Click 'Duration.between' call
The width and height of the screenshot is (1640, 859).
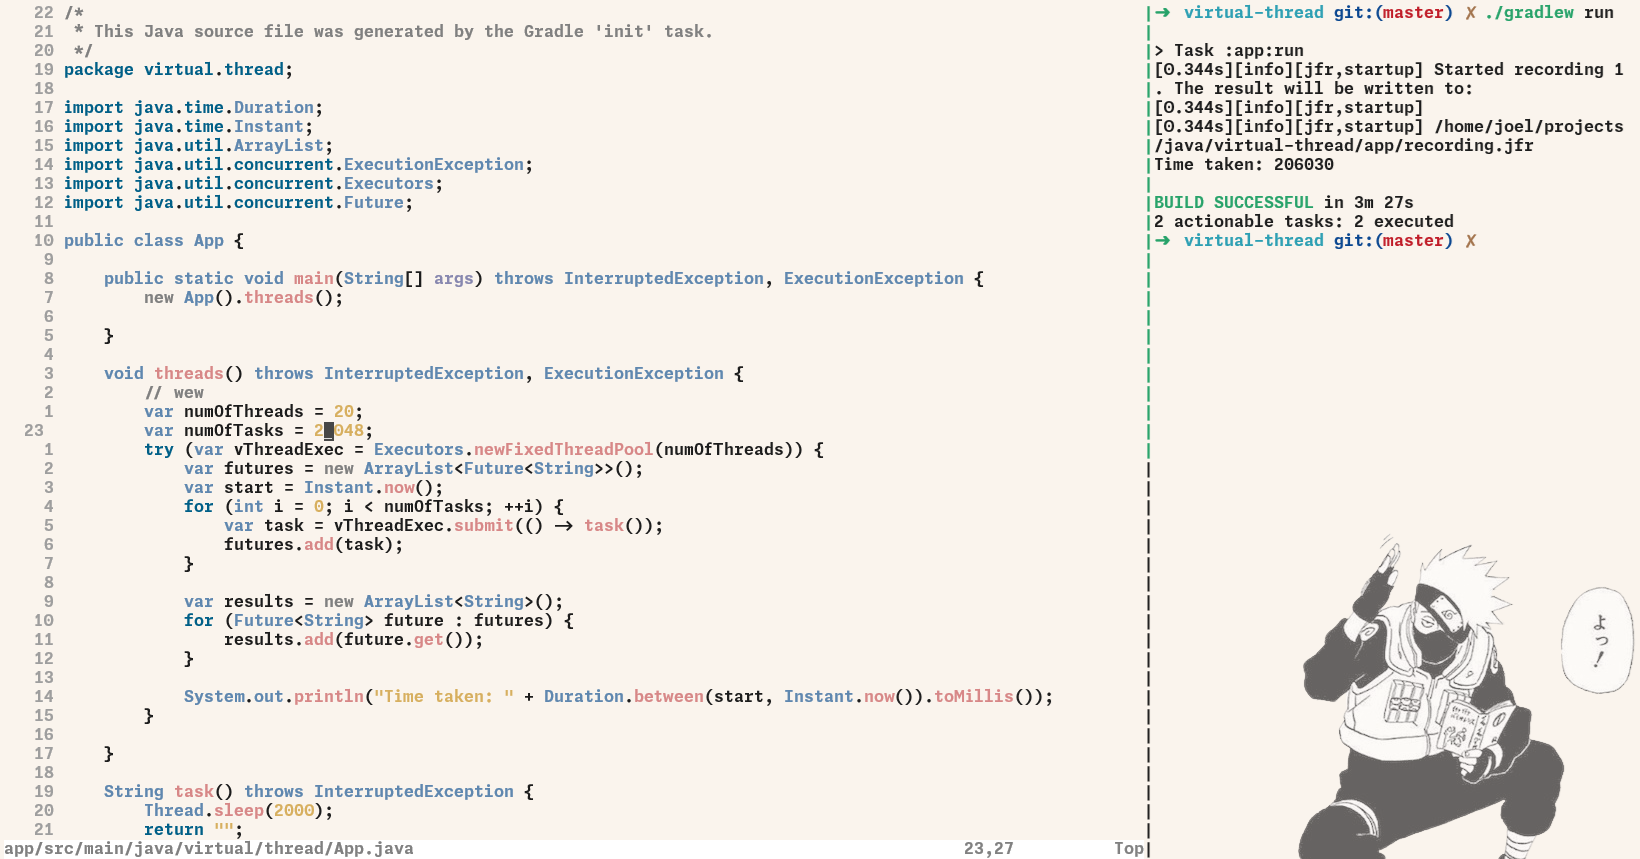(624, 696)
